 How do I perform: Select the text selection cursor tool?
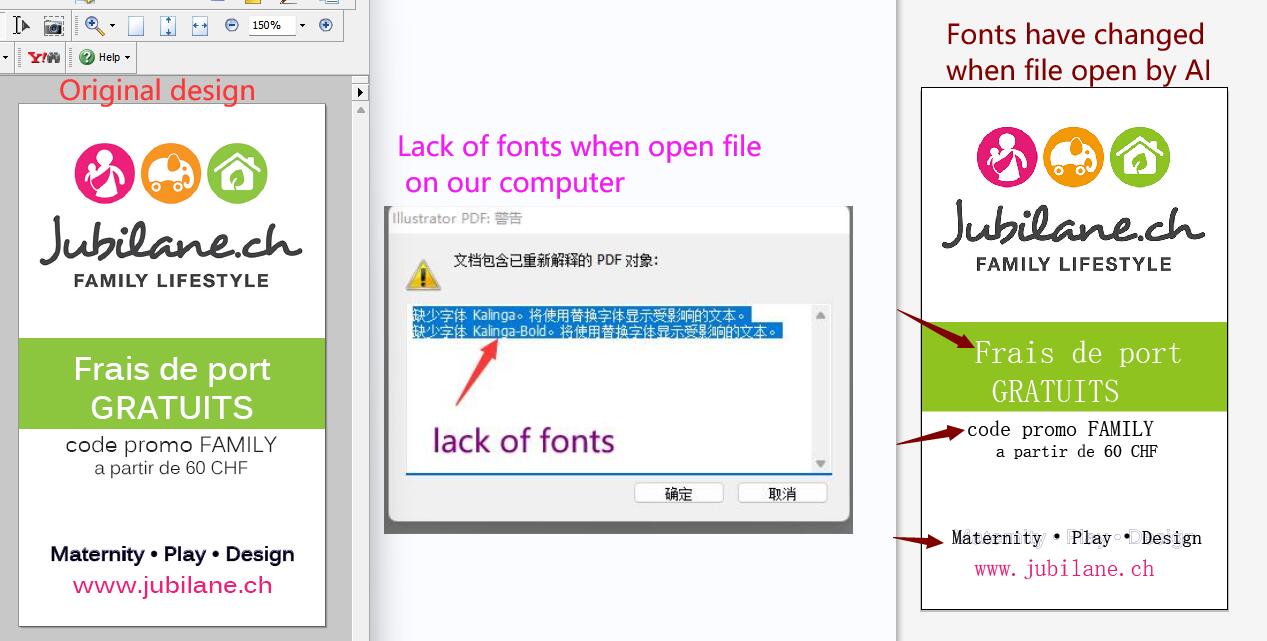(21, 25)
